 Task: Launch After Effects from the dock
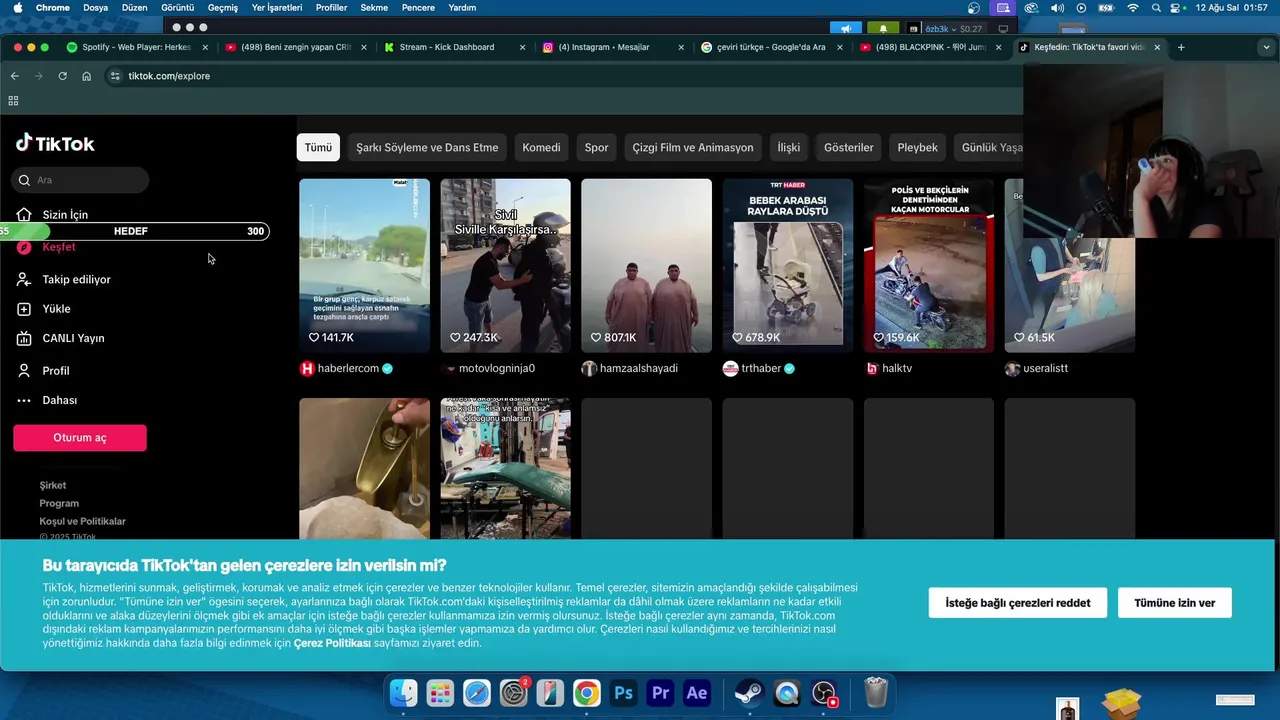coord(697,692)
